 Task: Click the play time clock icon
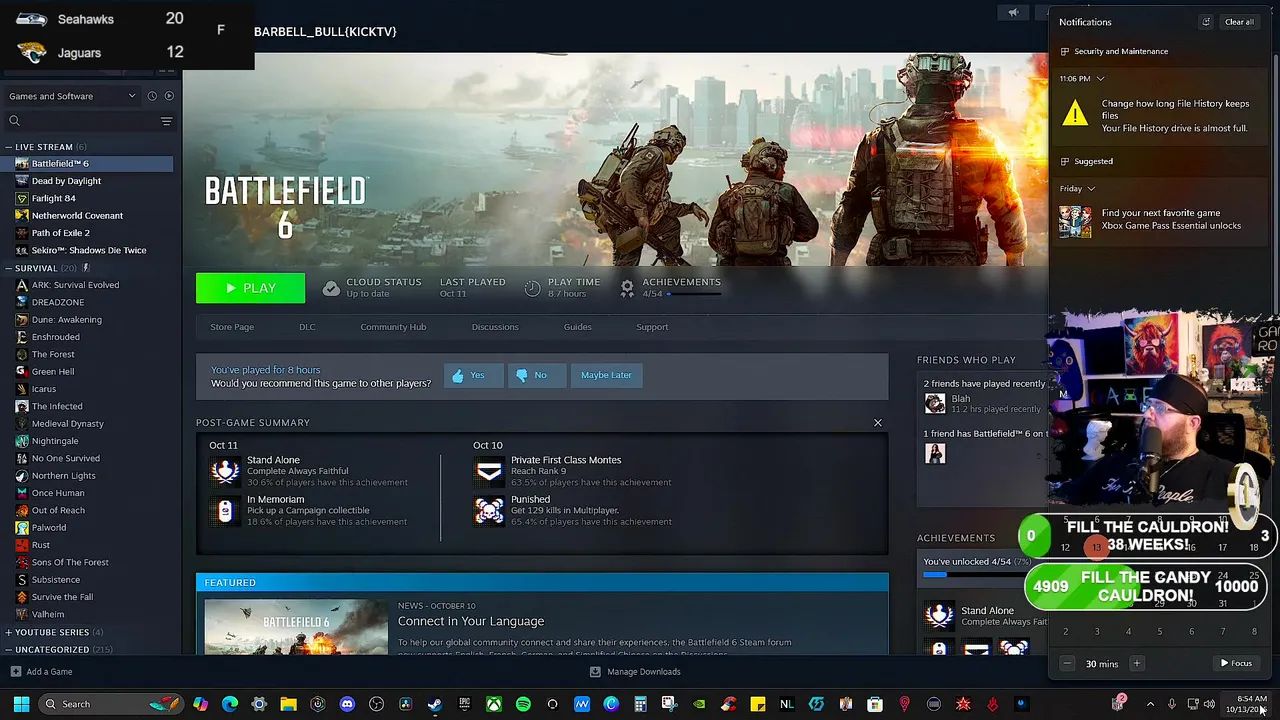click(533, 288)
